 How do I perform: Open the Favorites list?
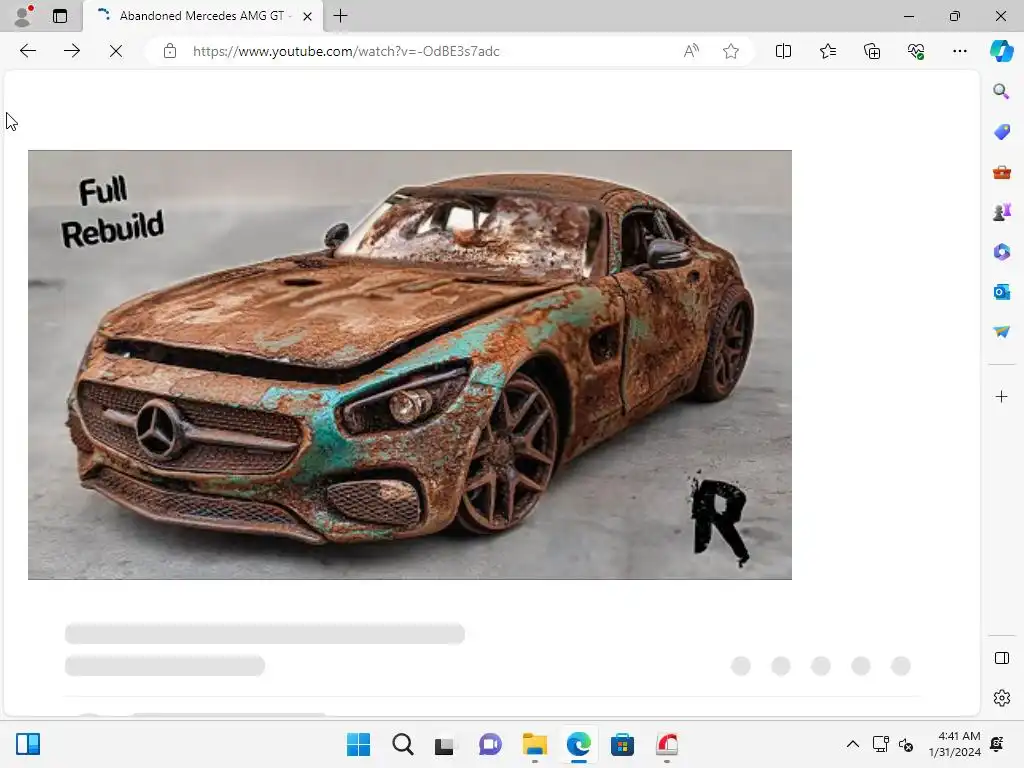pyautogui.click(x=827, y=51)
